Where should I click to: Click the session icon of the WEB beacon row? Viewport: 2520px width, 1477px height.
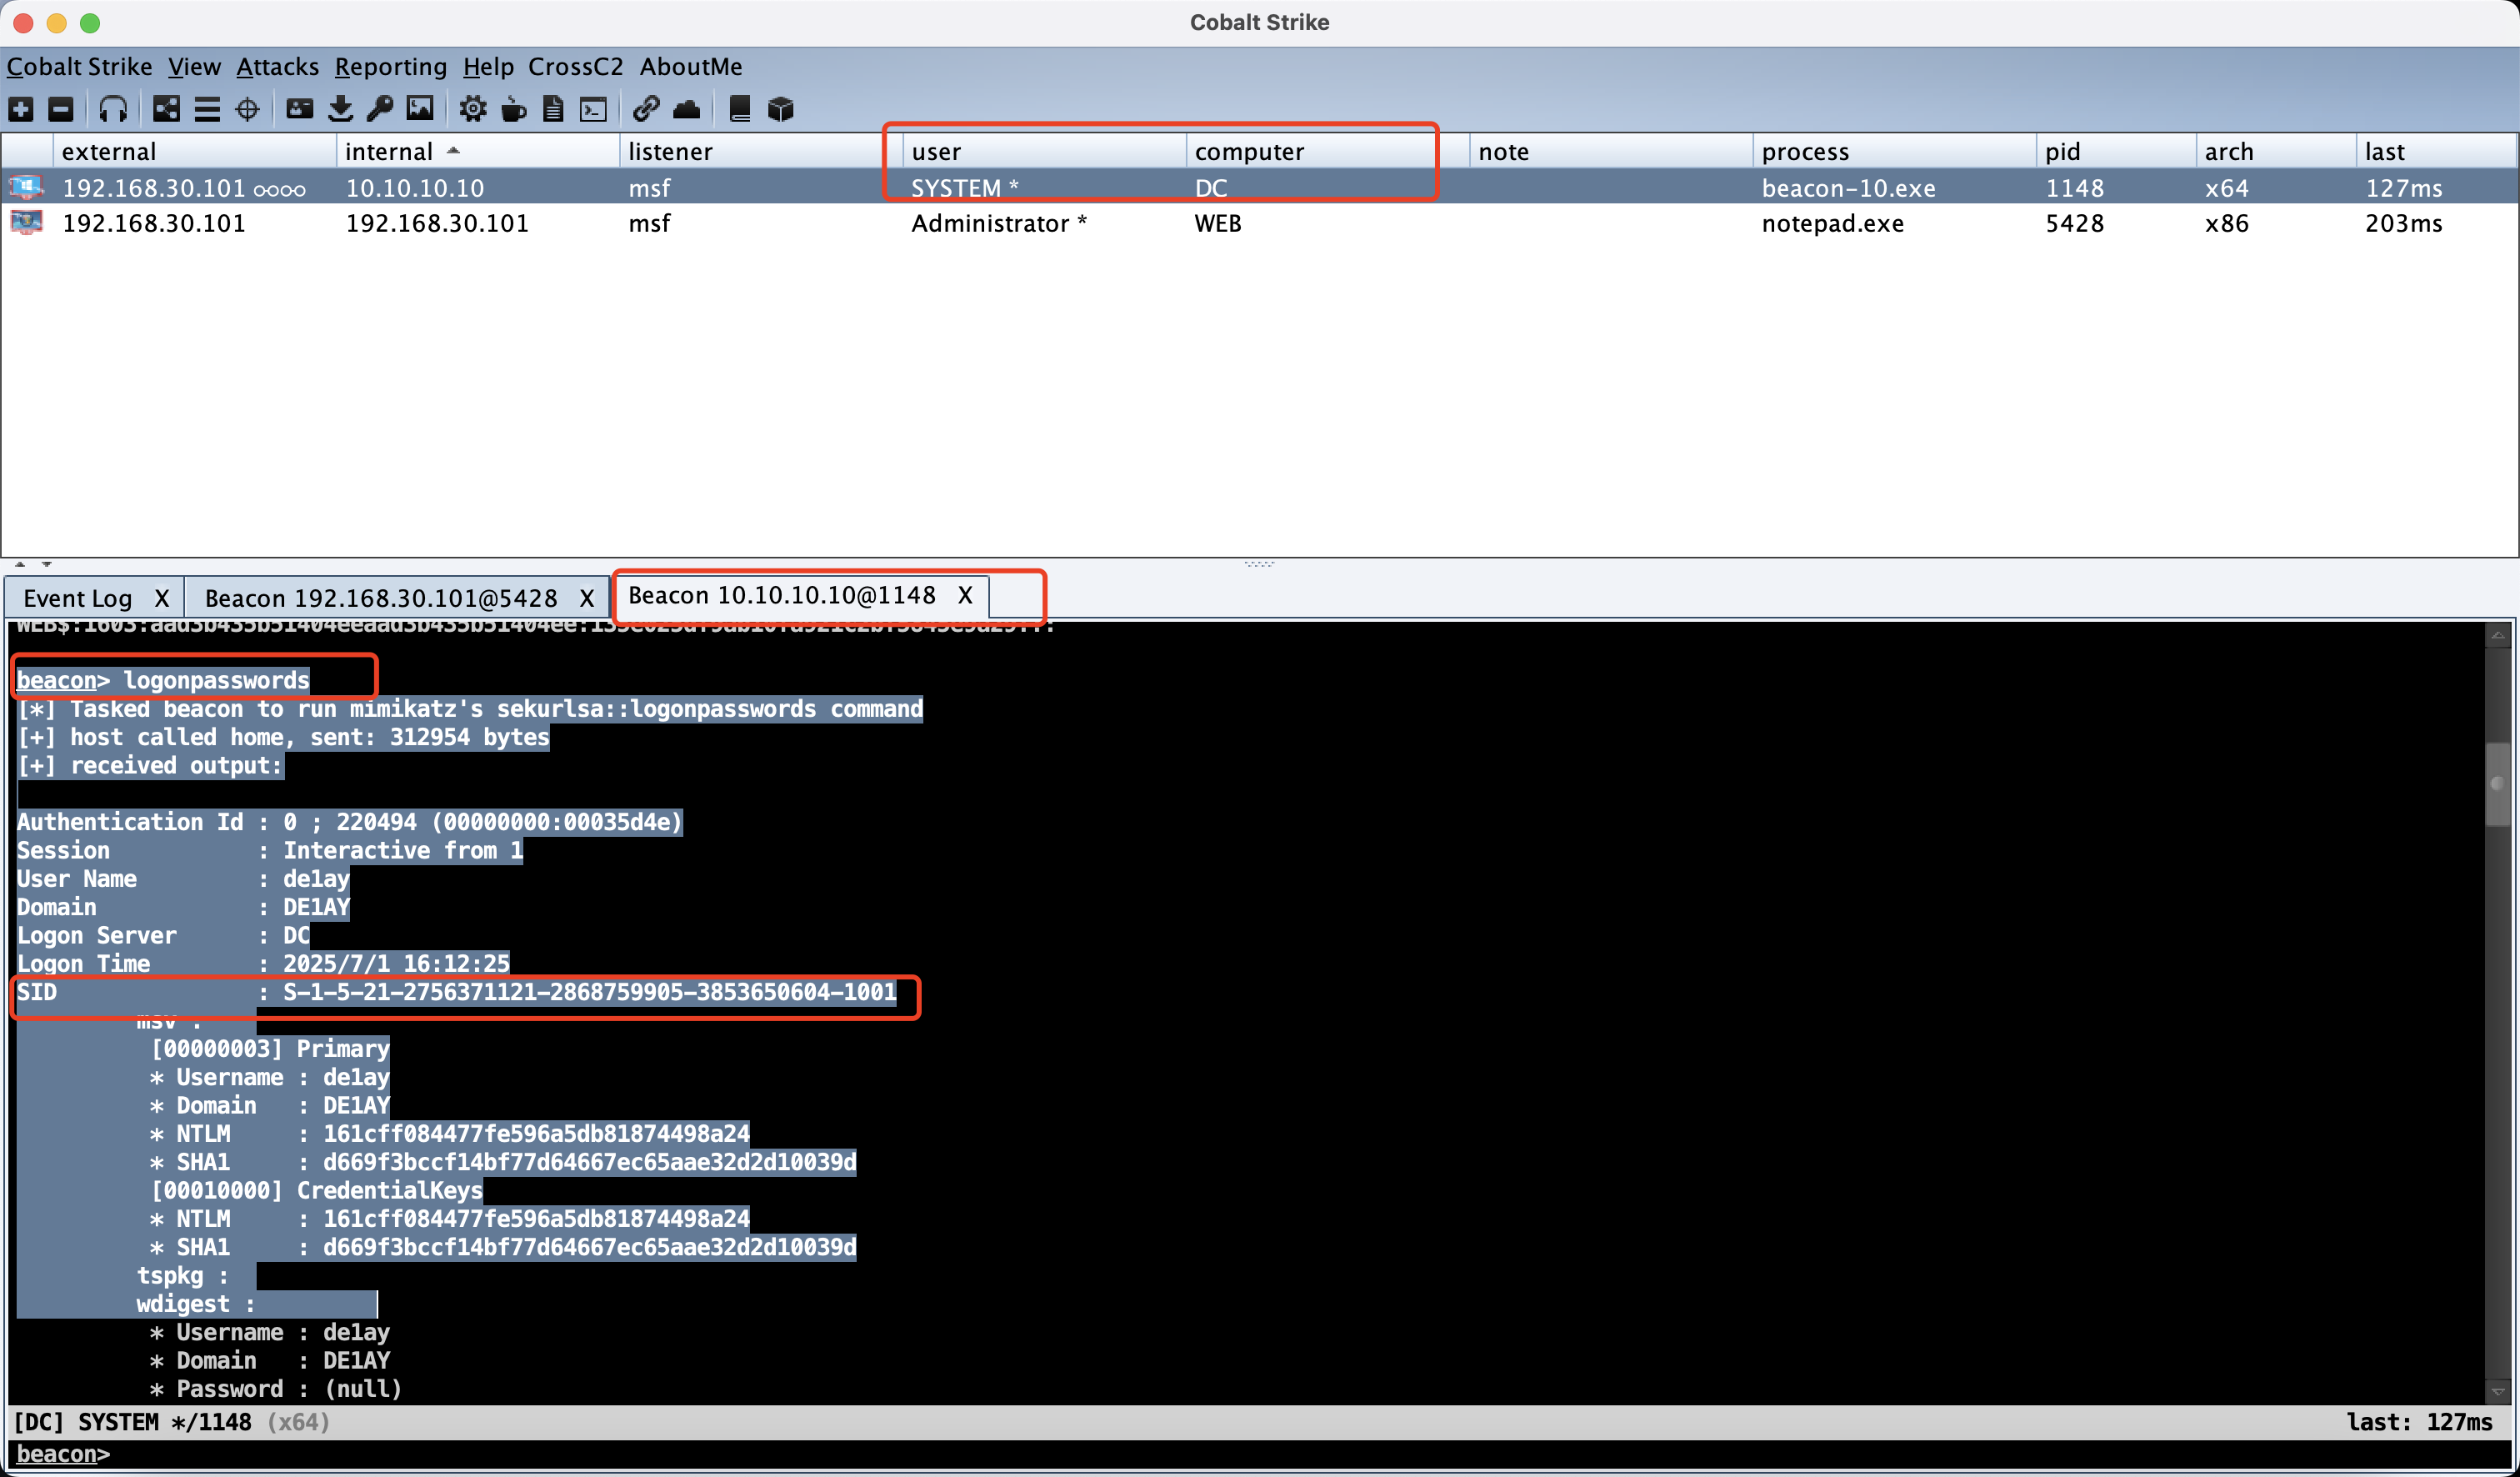tap(26, 222)
